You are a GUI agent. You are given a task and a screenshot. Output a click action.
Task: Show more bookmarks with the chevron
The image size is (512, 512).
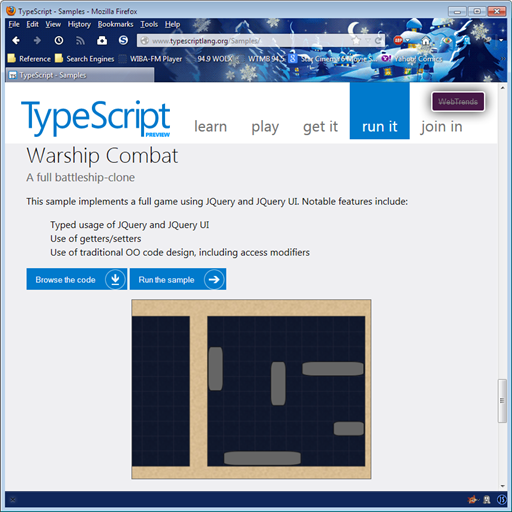[503, 59]
